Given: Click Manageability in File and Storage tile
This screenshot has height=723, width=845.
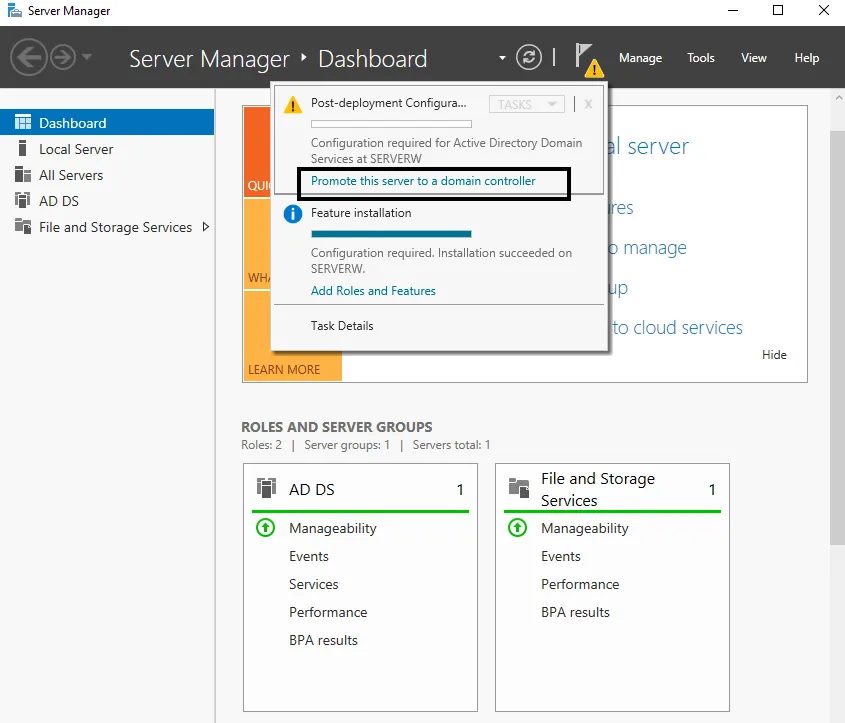Looking at the screenshot, I should (x=585, y=528).
